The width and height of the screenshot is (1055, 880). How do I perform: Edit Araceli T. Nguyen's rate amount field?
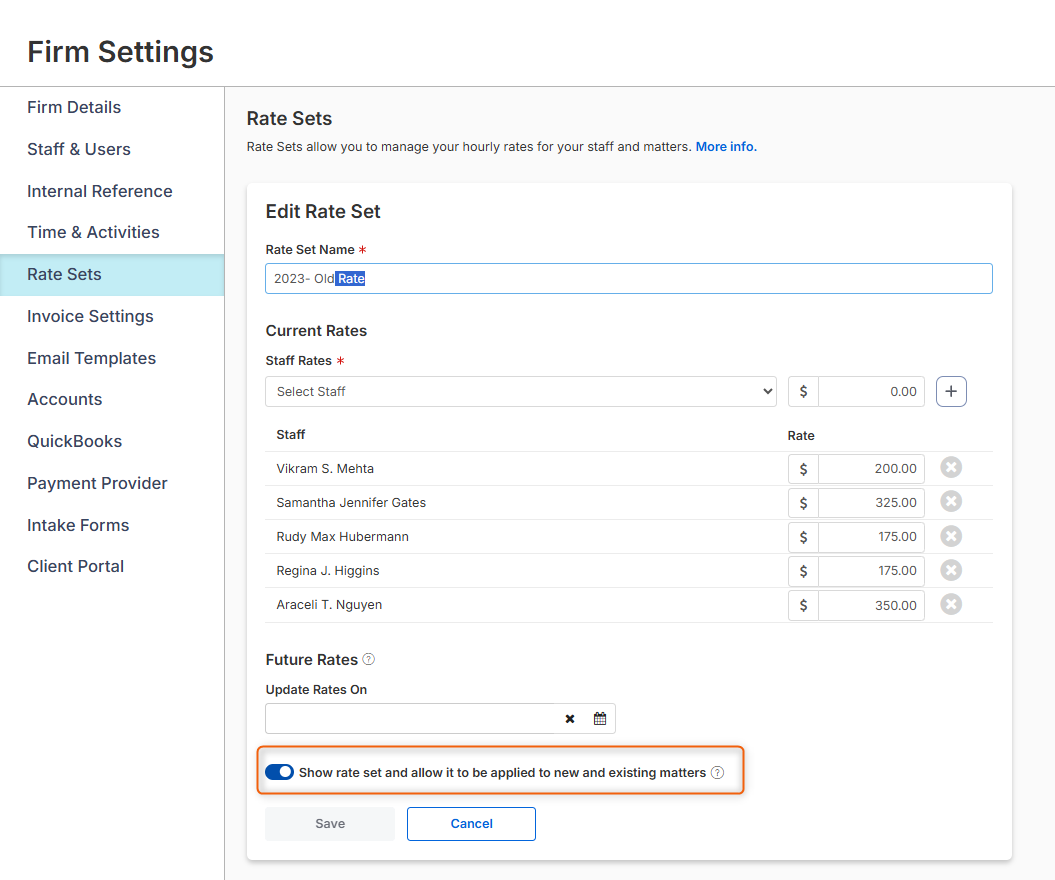870,605
